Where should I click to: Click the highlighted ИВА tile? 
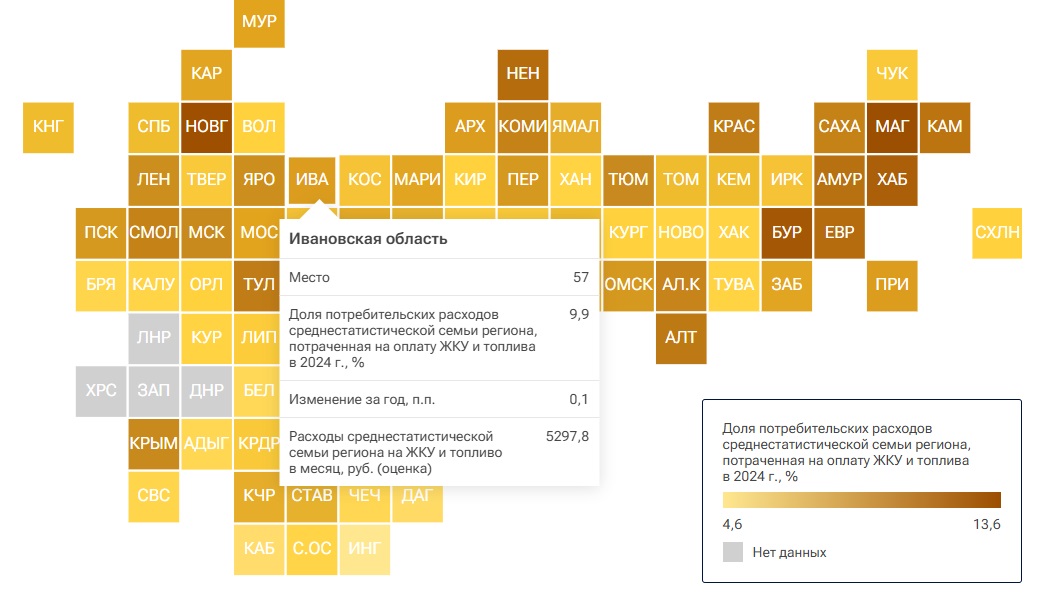click(312, 180)
